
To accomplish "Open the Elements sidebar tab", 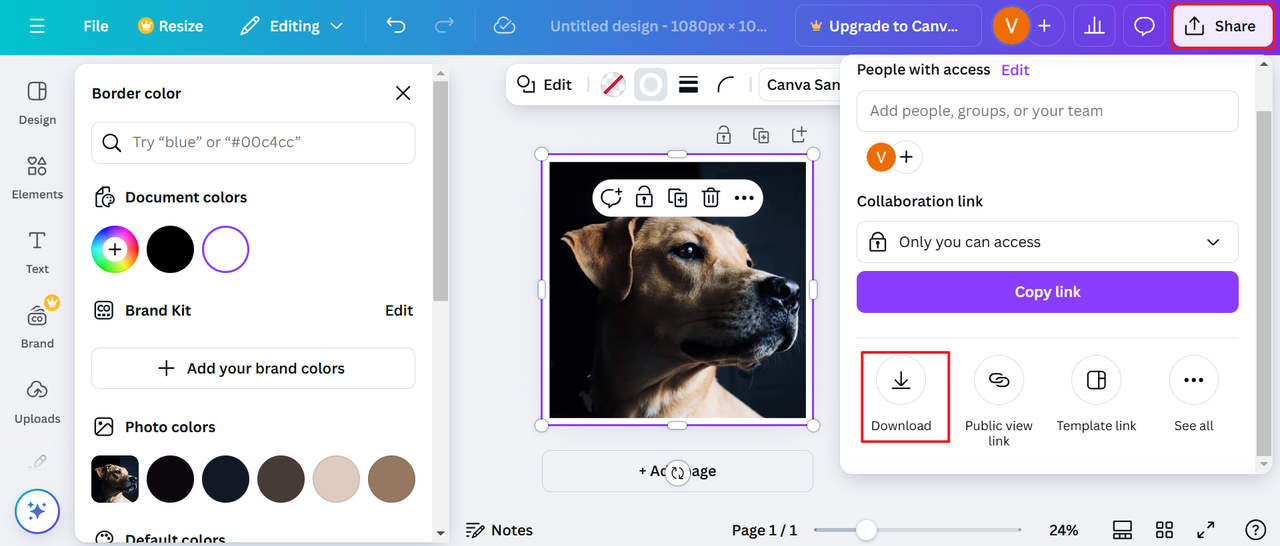I will tap(37, 178).
